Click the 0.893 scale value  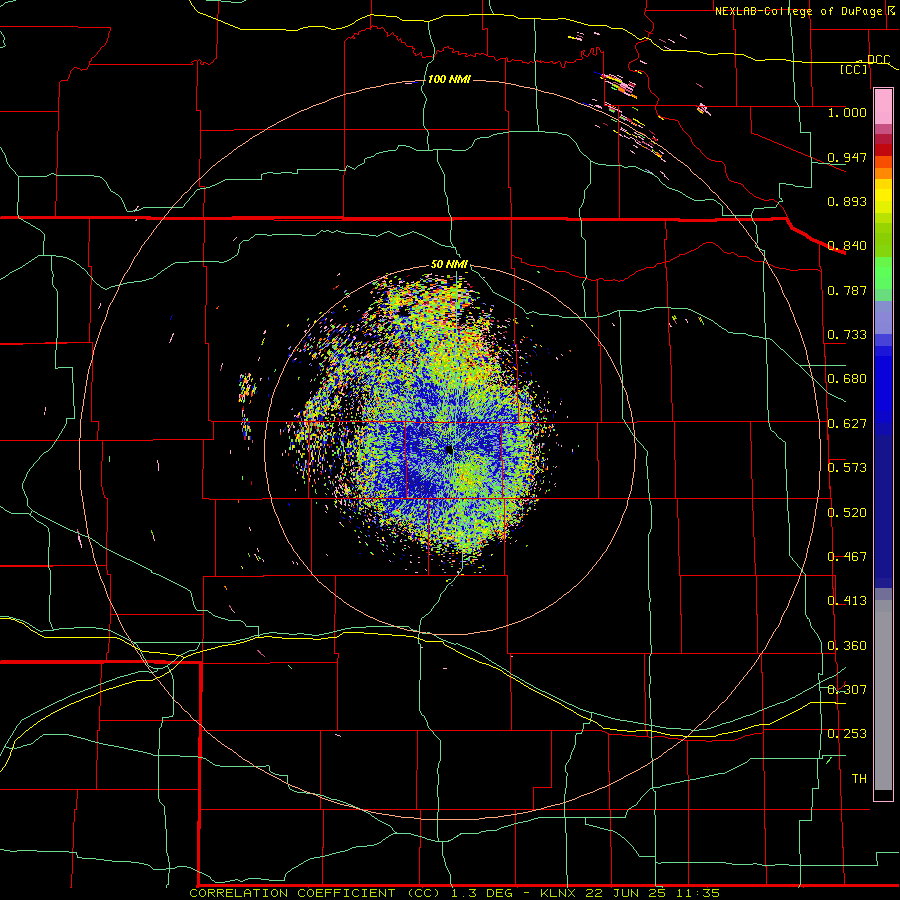click(847, 201)
